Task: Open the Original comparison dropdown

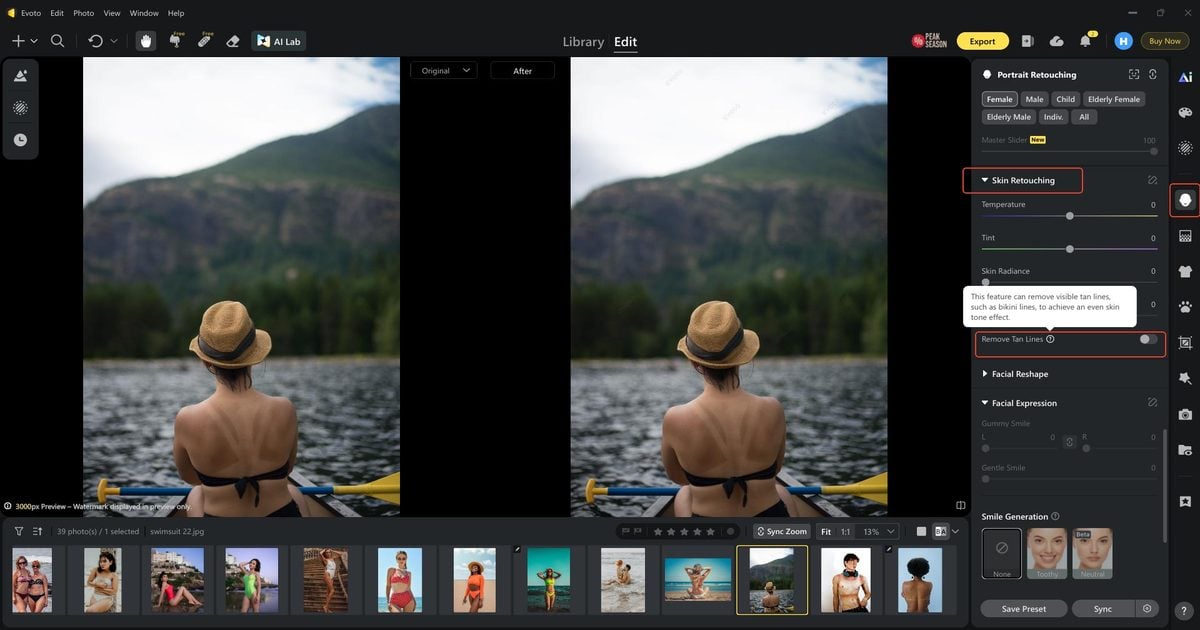Action: click(x=443, y=71)
